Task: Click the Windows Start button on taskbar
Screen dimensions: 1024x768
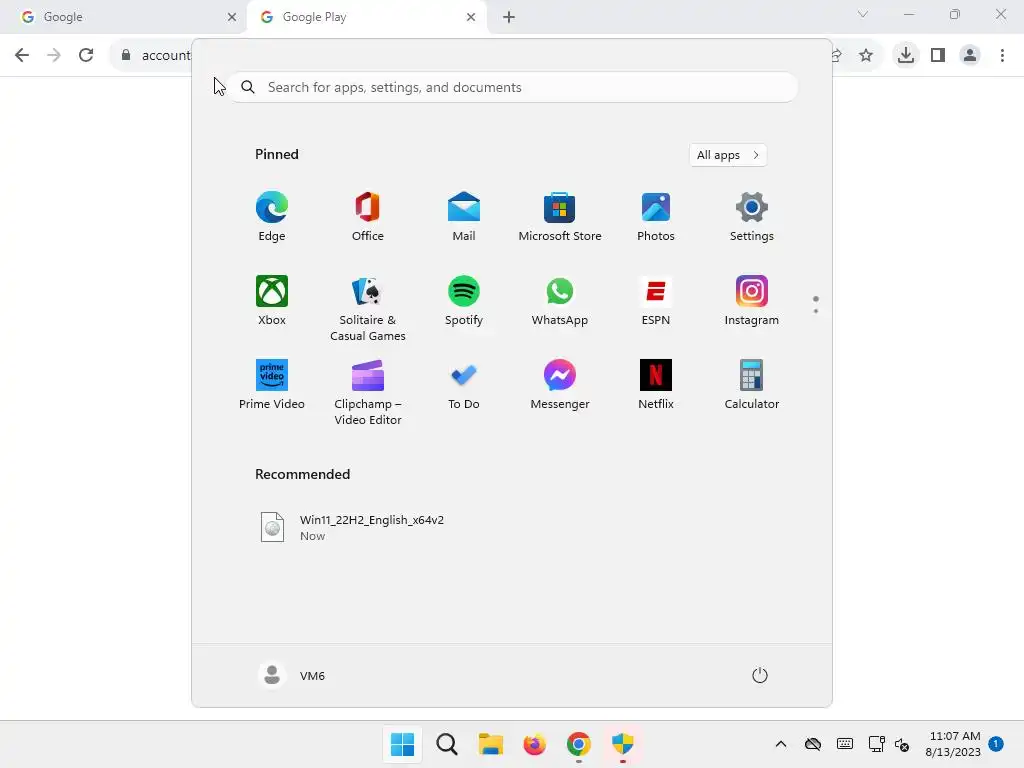Action: pyautogui.click(x=402, y=744)
